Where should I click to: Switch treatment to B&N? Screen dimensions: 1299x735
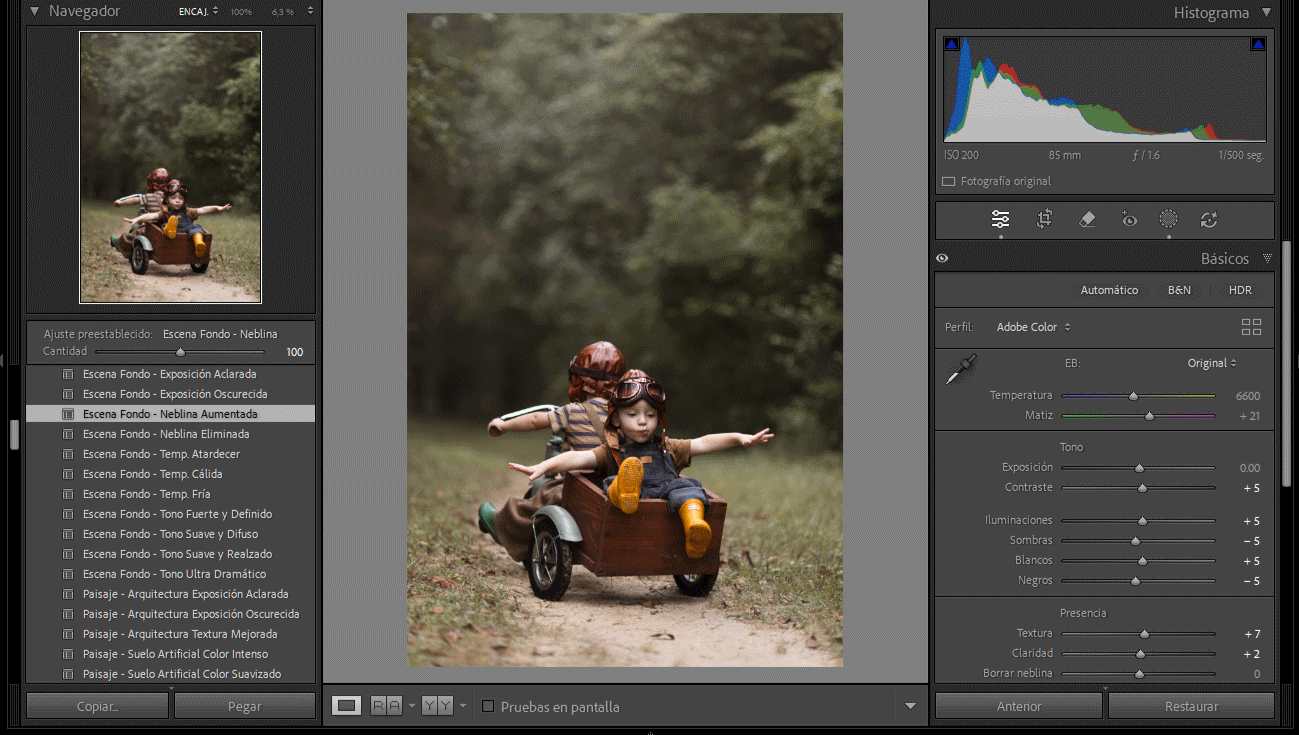tap(1179, 290)
